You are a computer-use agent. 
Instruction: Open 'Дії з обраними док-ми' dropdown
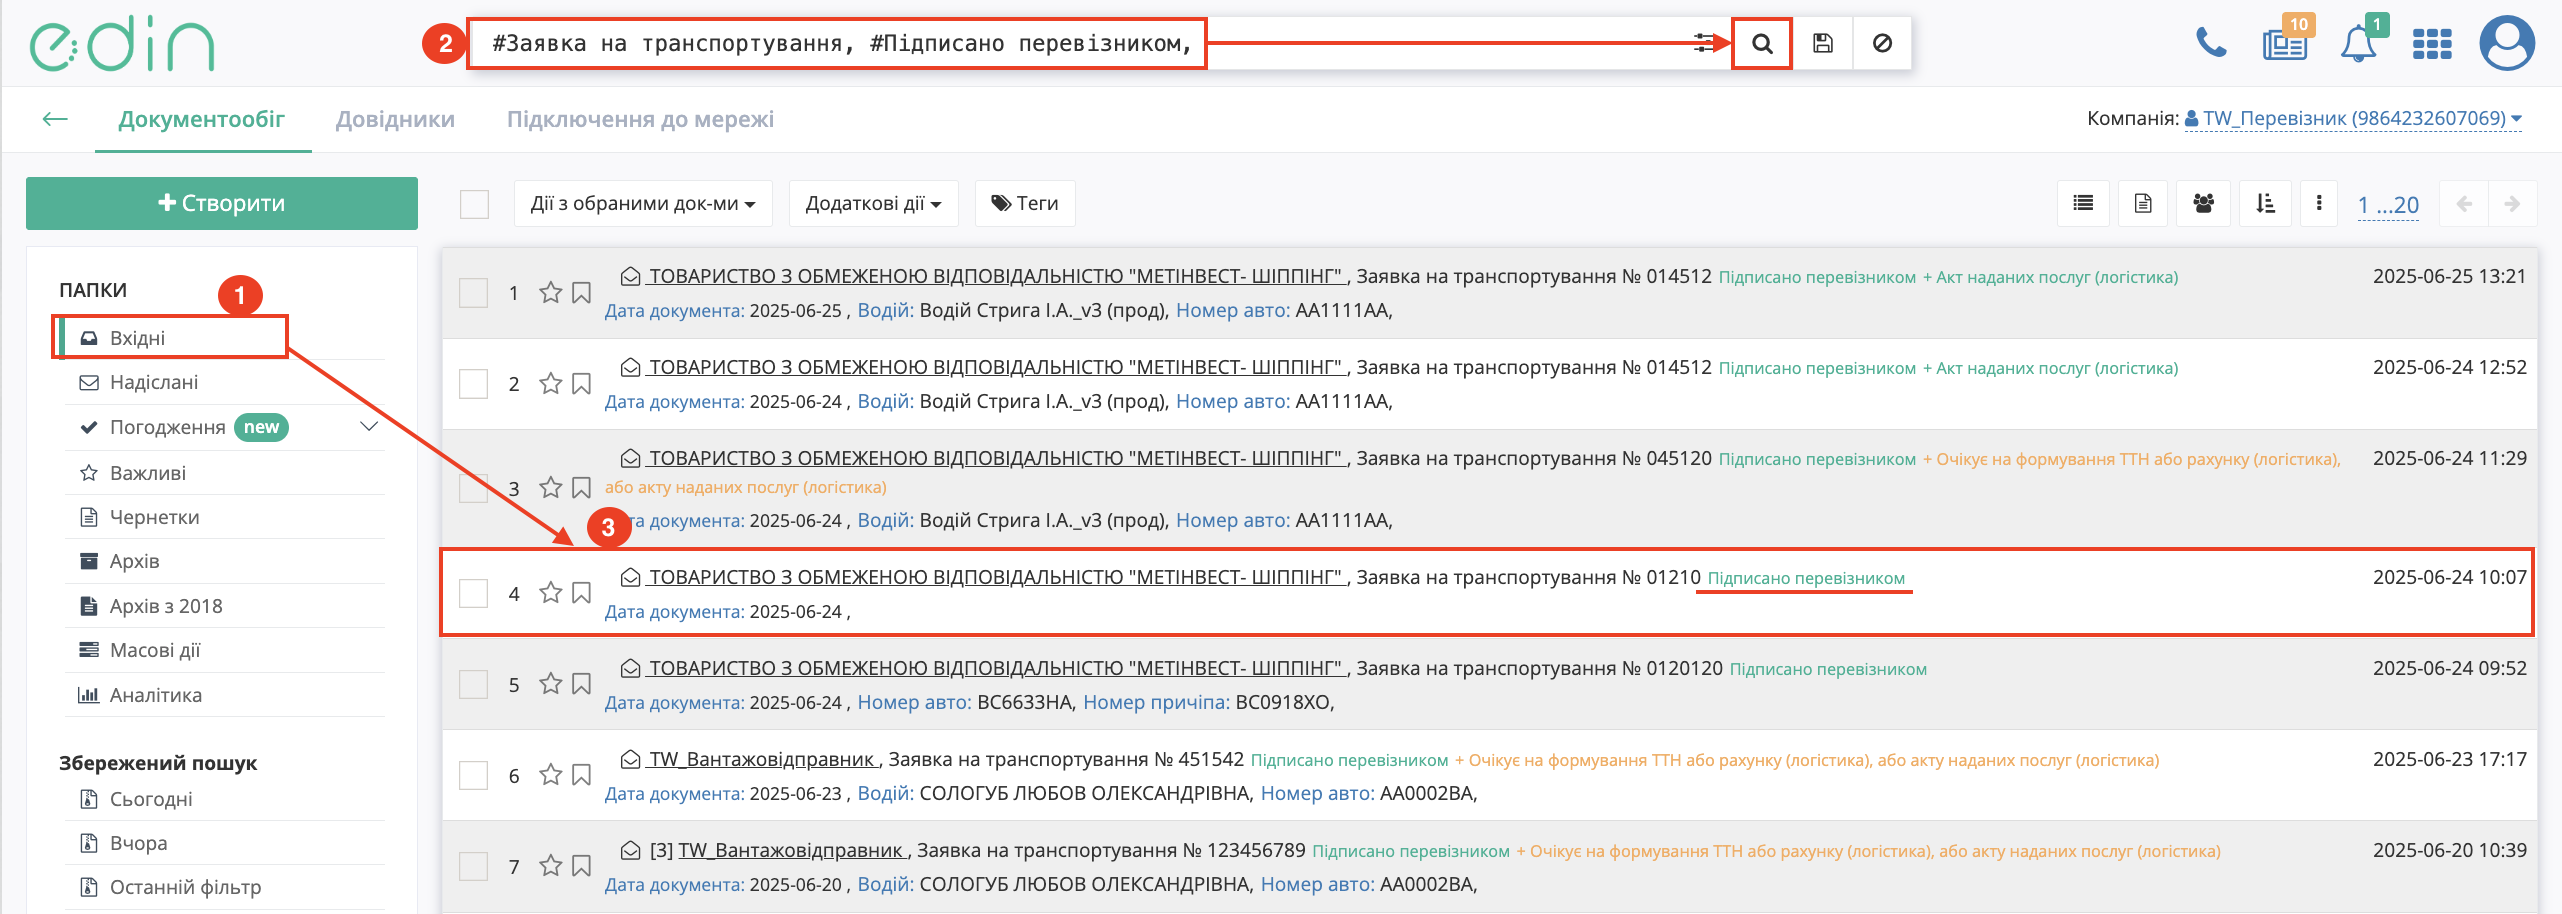point(642,204)
